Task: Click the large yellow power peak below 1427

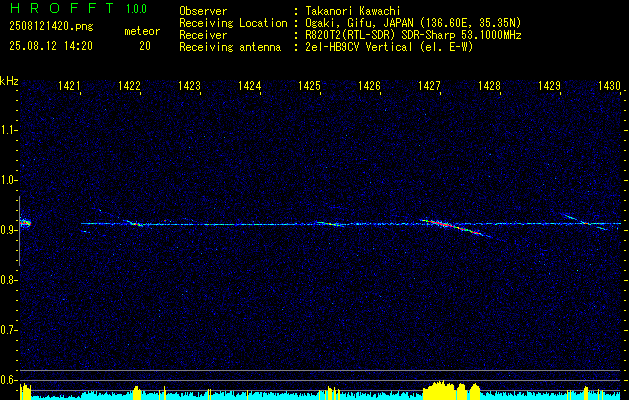Action: (440, 390)
